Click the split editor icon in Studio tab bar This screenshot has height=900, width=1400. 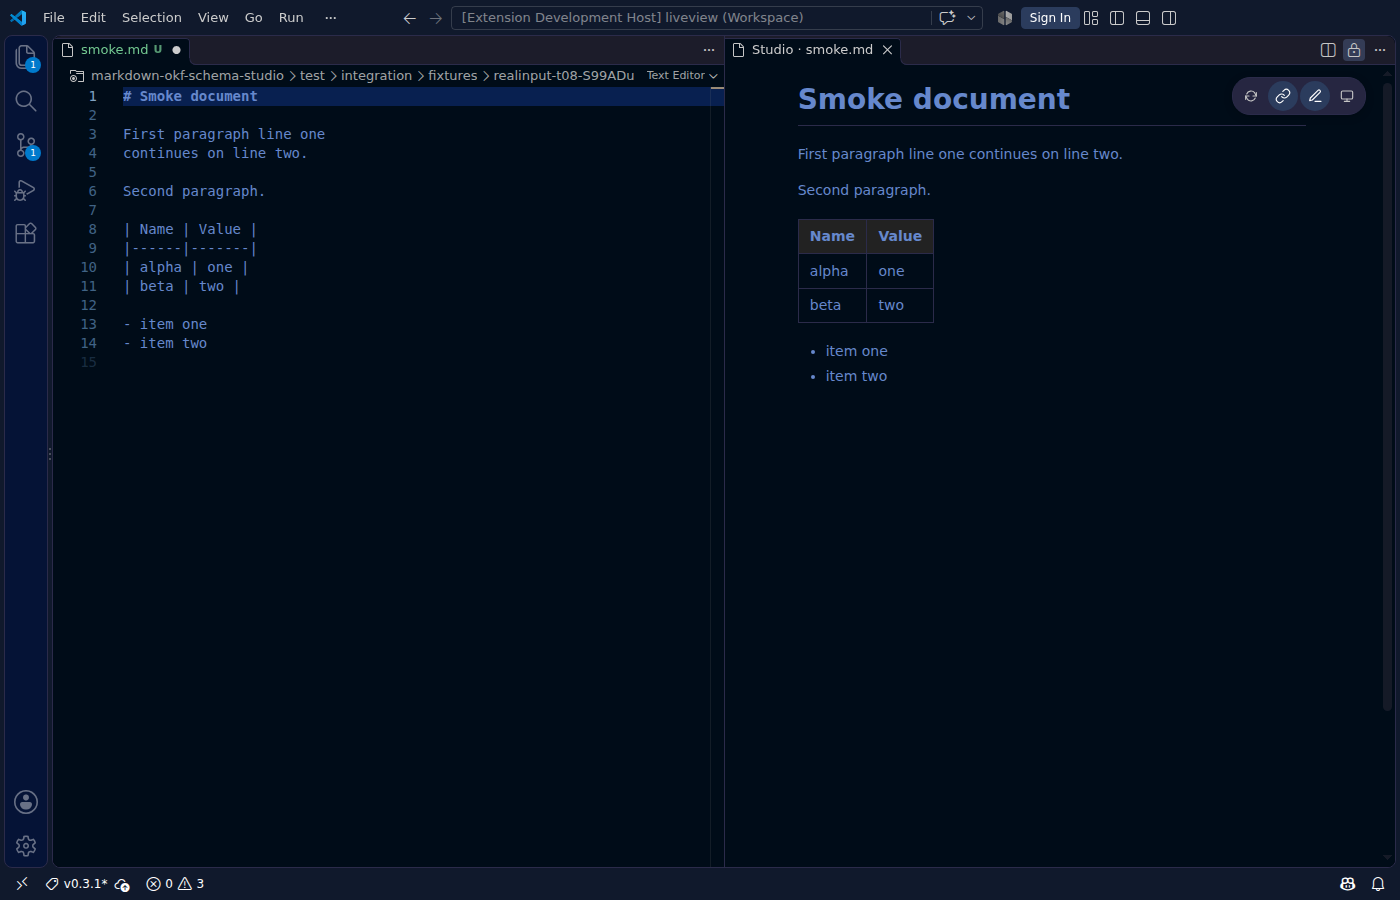(x=1328, y=50)
